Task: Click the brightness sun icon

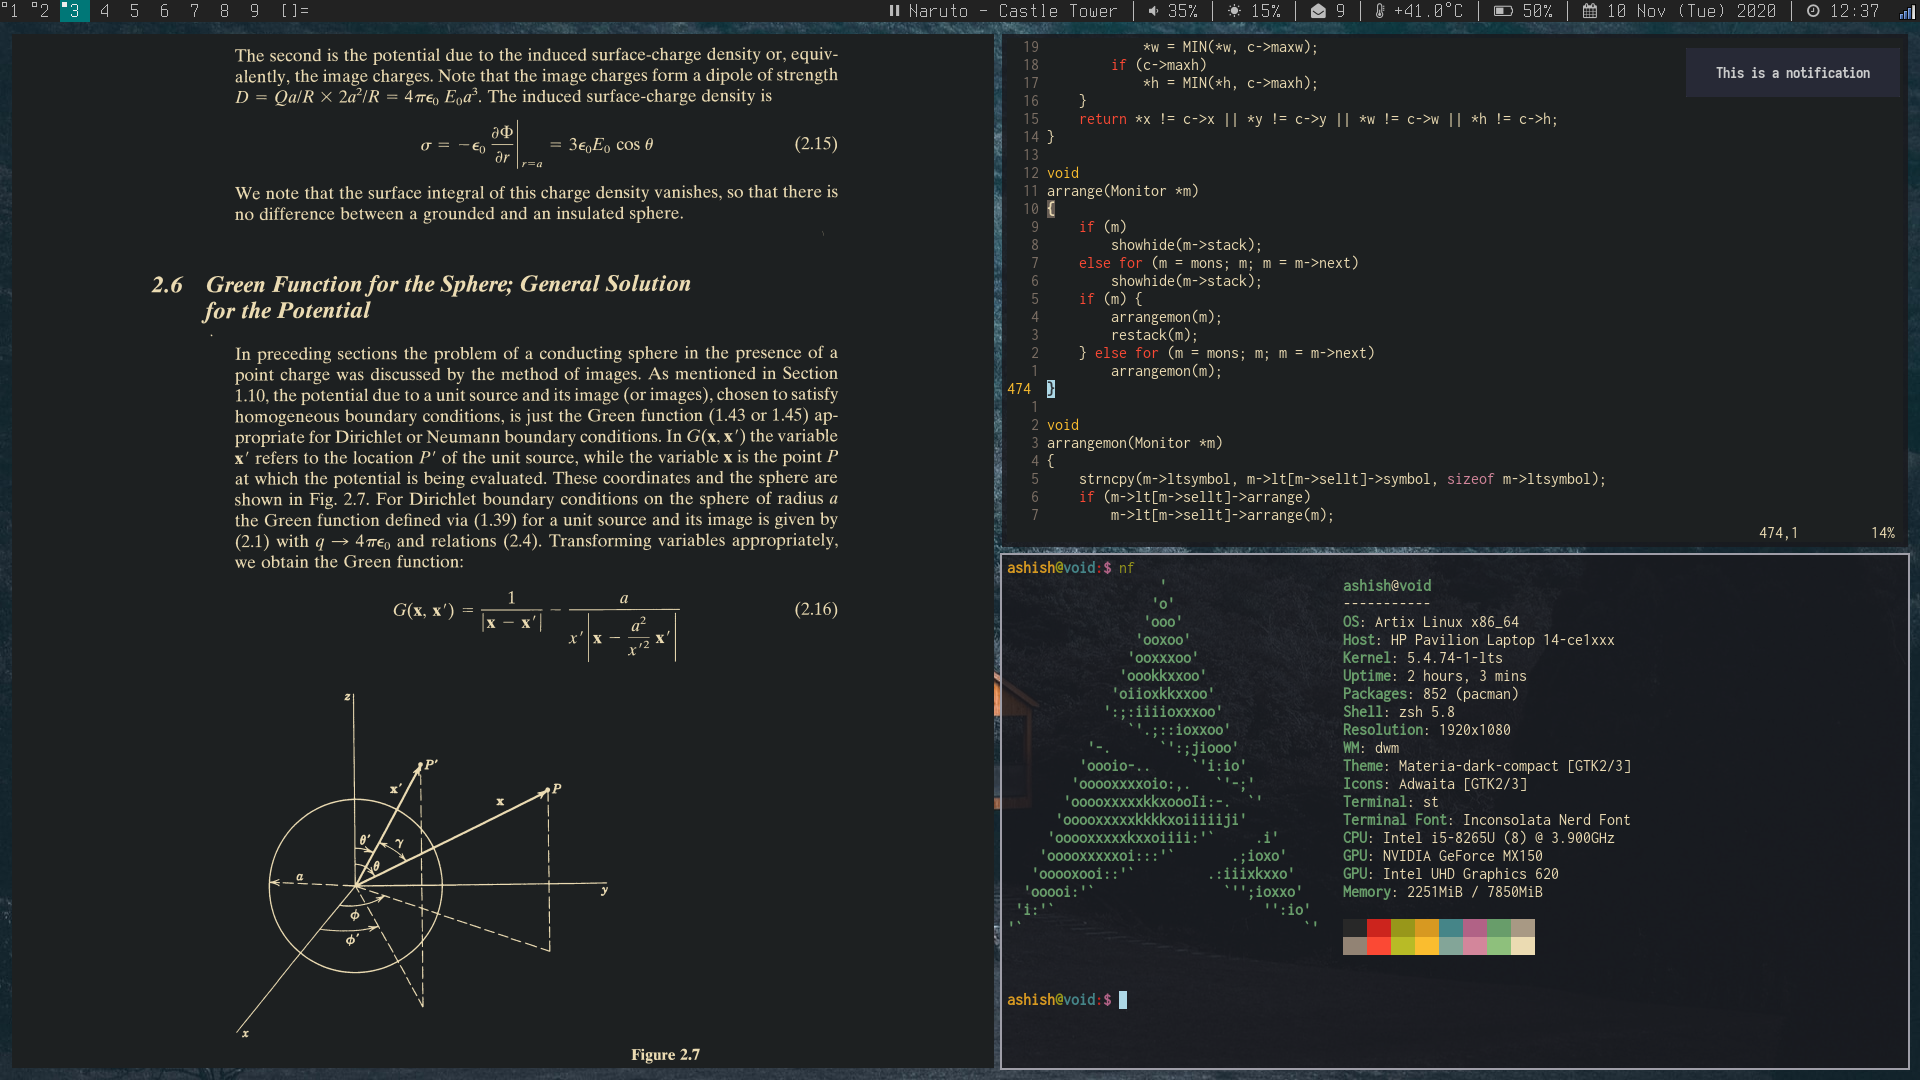Action: [x=1235, y=11]
